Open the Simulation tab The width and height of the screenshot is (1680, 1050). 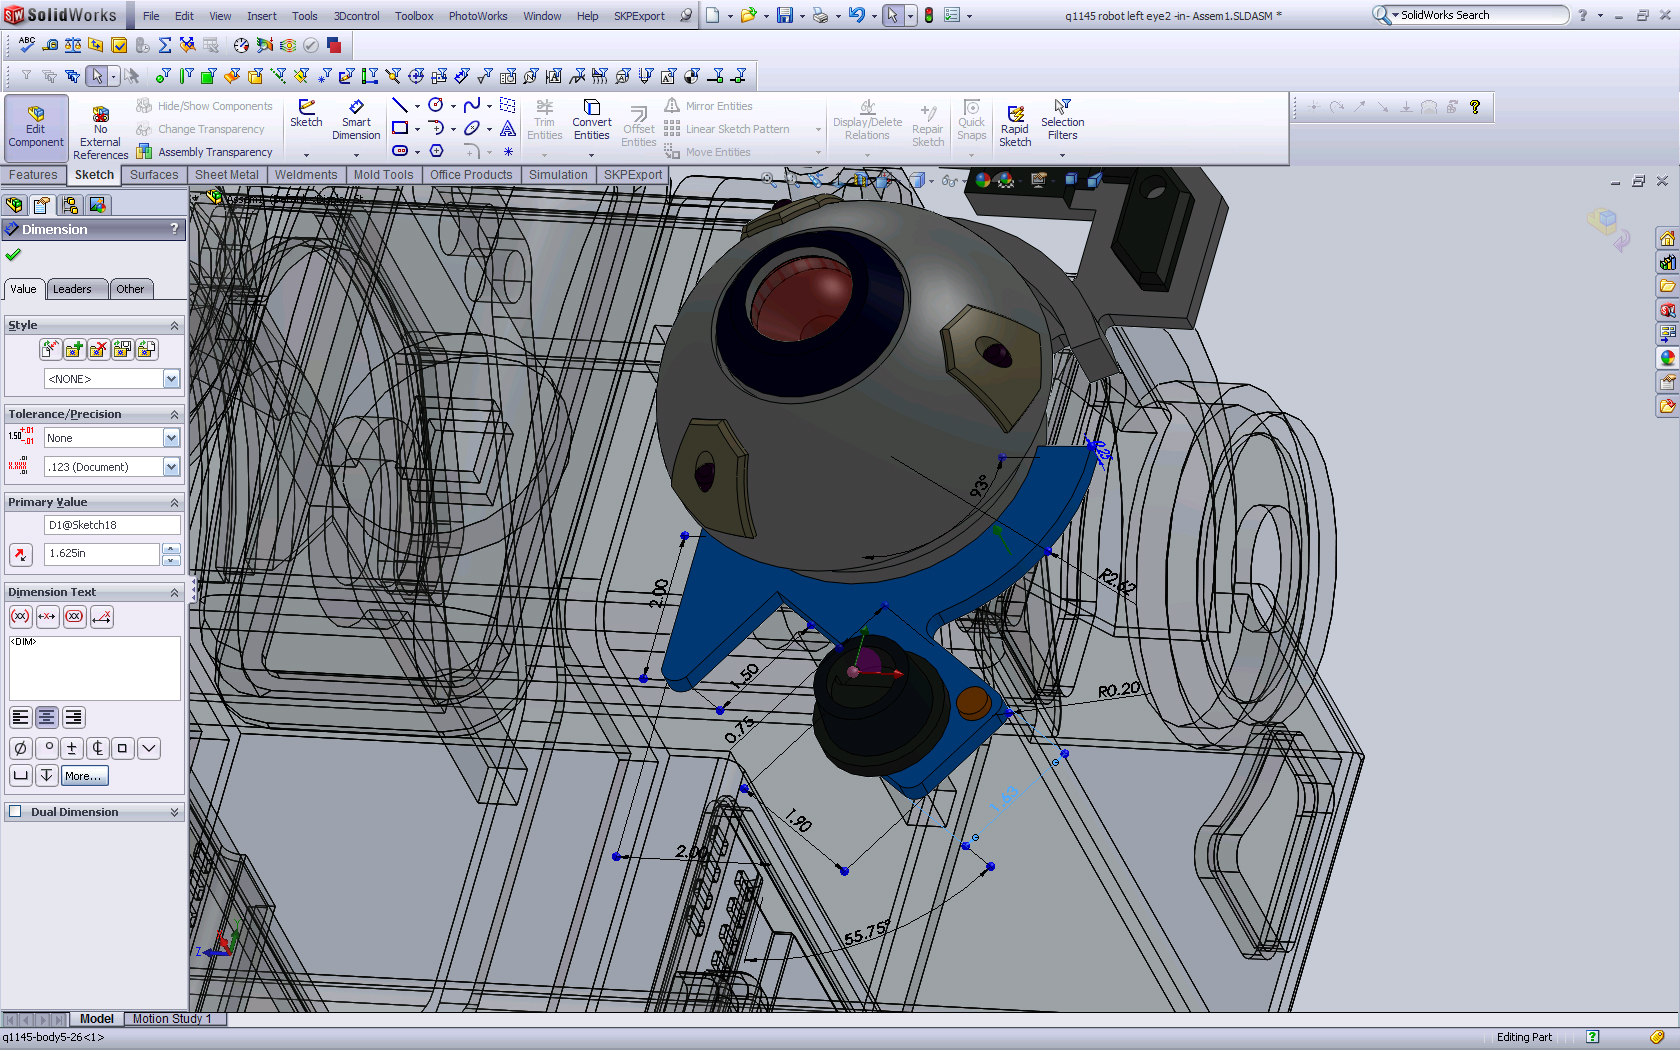tap(558, 175)
